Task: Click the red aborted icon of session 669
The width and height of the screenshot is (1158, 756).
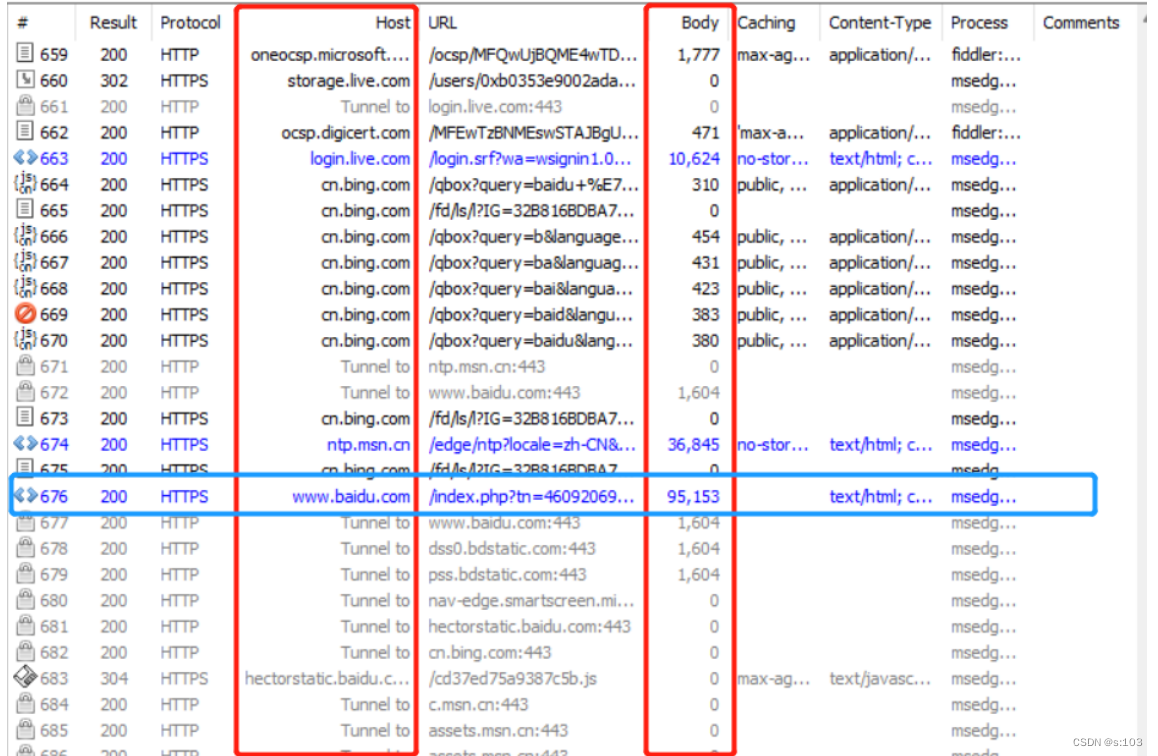Action: click(25, 313)
